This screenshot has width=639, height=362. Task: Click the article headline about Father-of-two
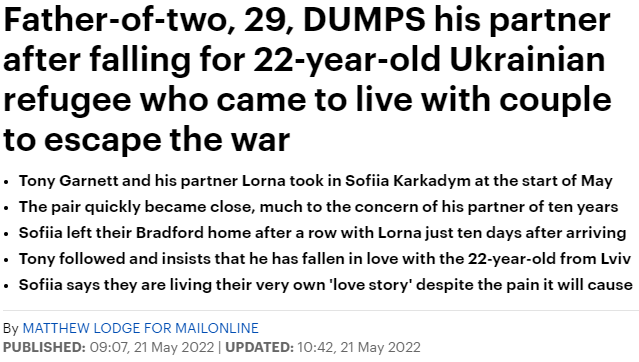pyautogui.click(x=307, y=80)
